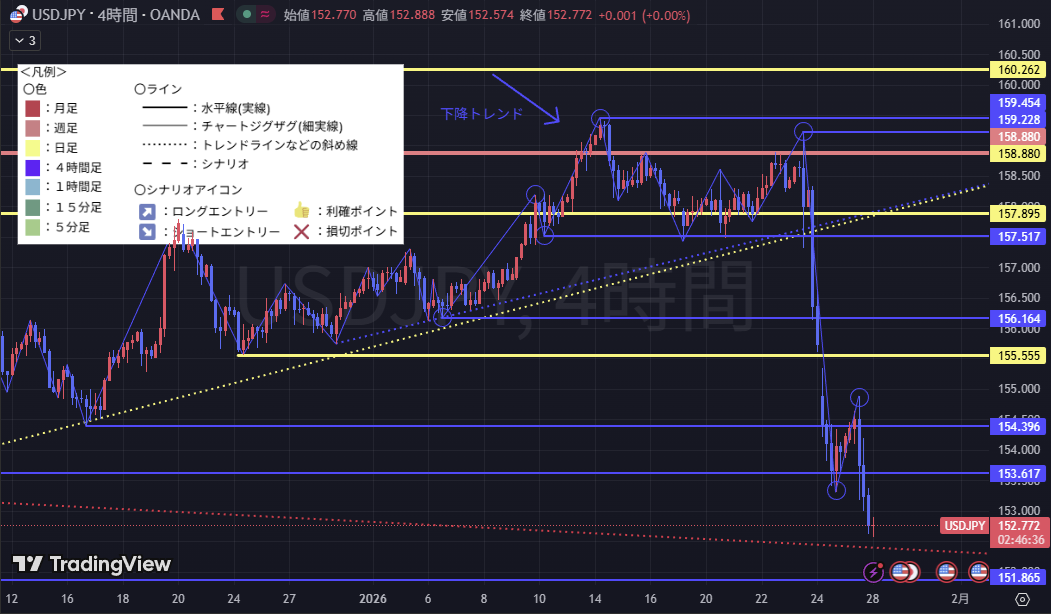
Task: Expand the collapsed indicators list showing 3
Action: 24,41
